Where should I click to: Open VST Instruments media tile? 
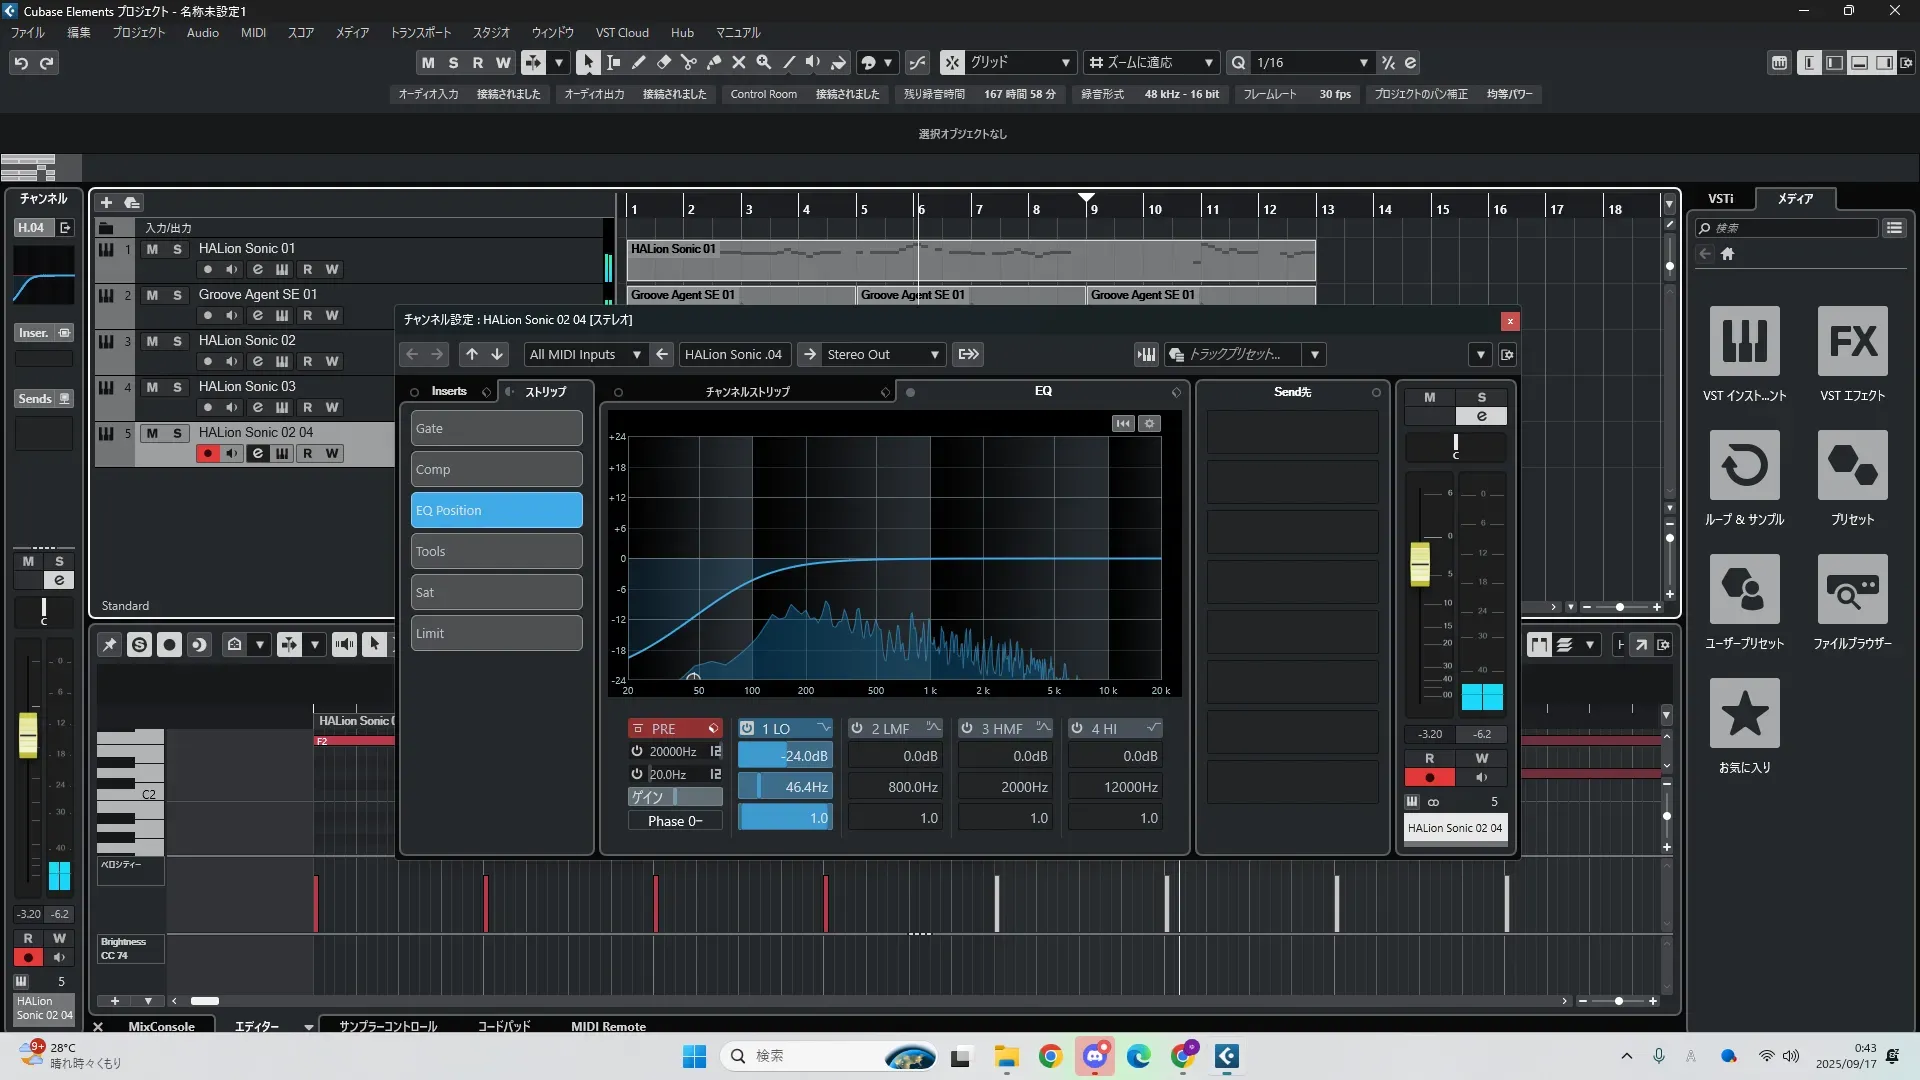point(1744,341)
